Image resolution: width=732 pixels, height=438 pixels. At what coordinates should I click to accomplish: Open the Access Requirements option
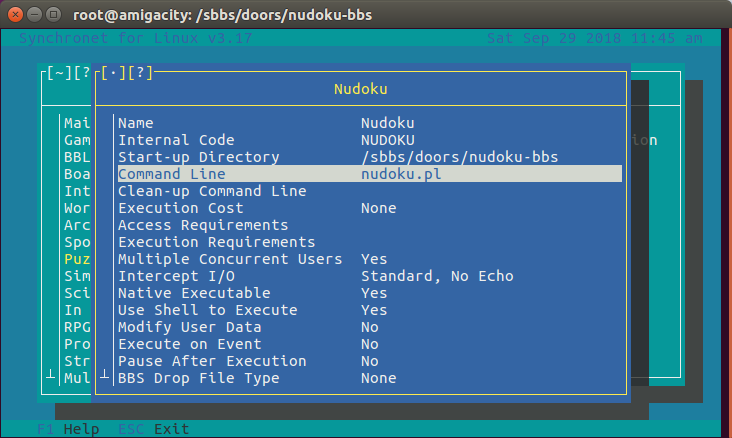[x=370, y=225]
